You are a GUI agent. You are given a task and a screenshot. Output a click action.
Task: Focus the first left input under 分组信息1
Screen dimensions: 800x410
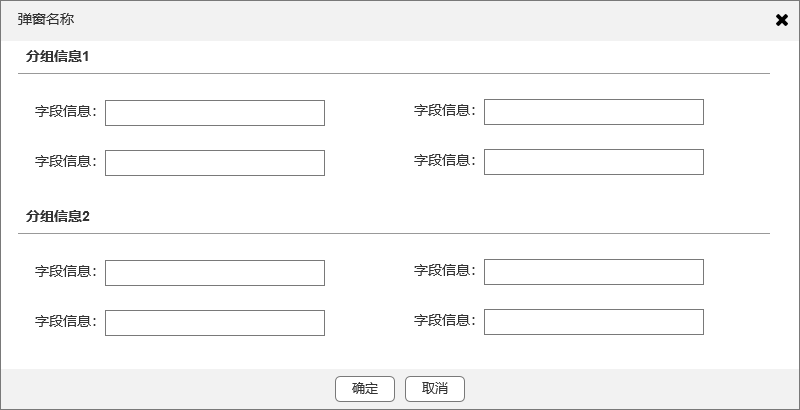(x=215, y=113)
